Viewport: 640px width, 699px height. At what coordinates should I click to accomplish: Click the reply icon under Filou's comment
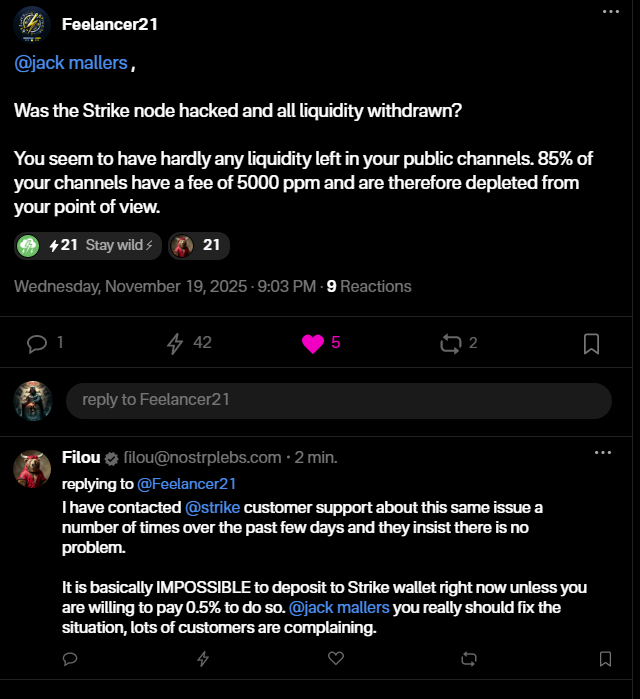pyautogui.click(x=70, y=659)
